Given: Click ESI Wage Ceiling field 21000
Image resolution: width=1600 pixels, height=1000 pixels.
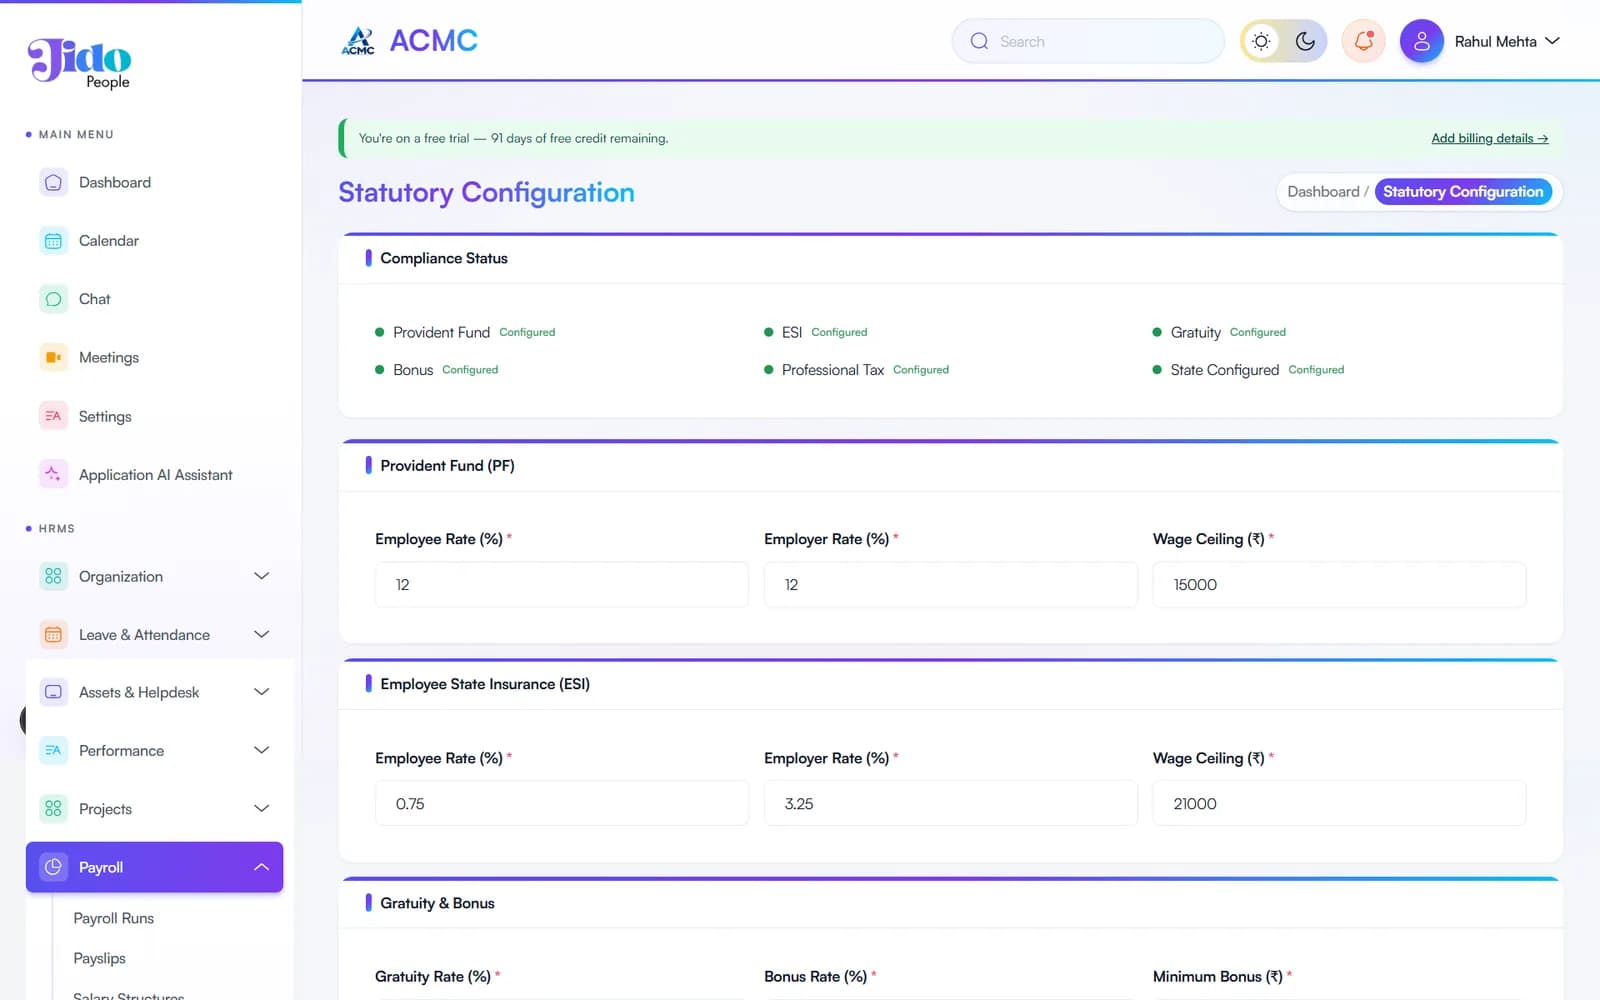Looking at the screenshot, I should tap(1339, 804).
